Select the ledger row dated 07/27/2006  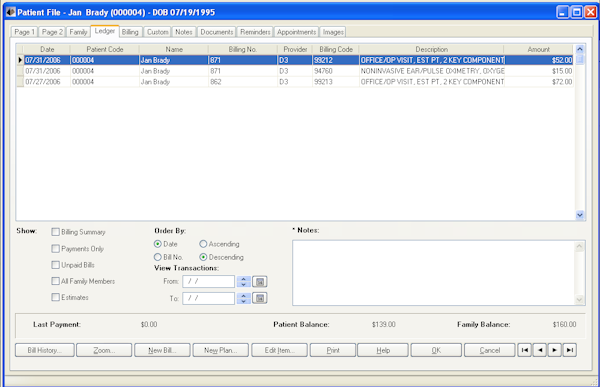295,82
